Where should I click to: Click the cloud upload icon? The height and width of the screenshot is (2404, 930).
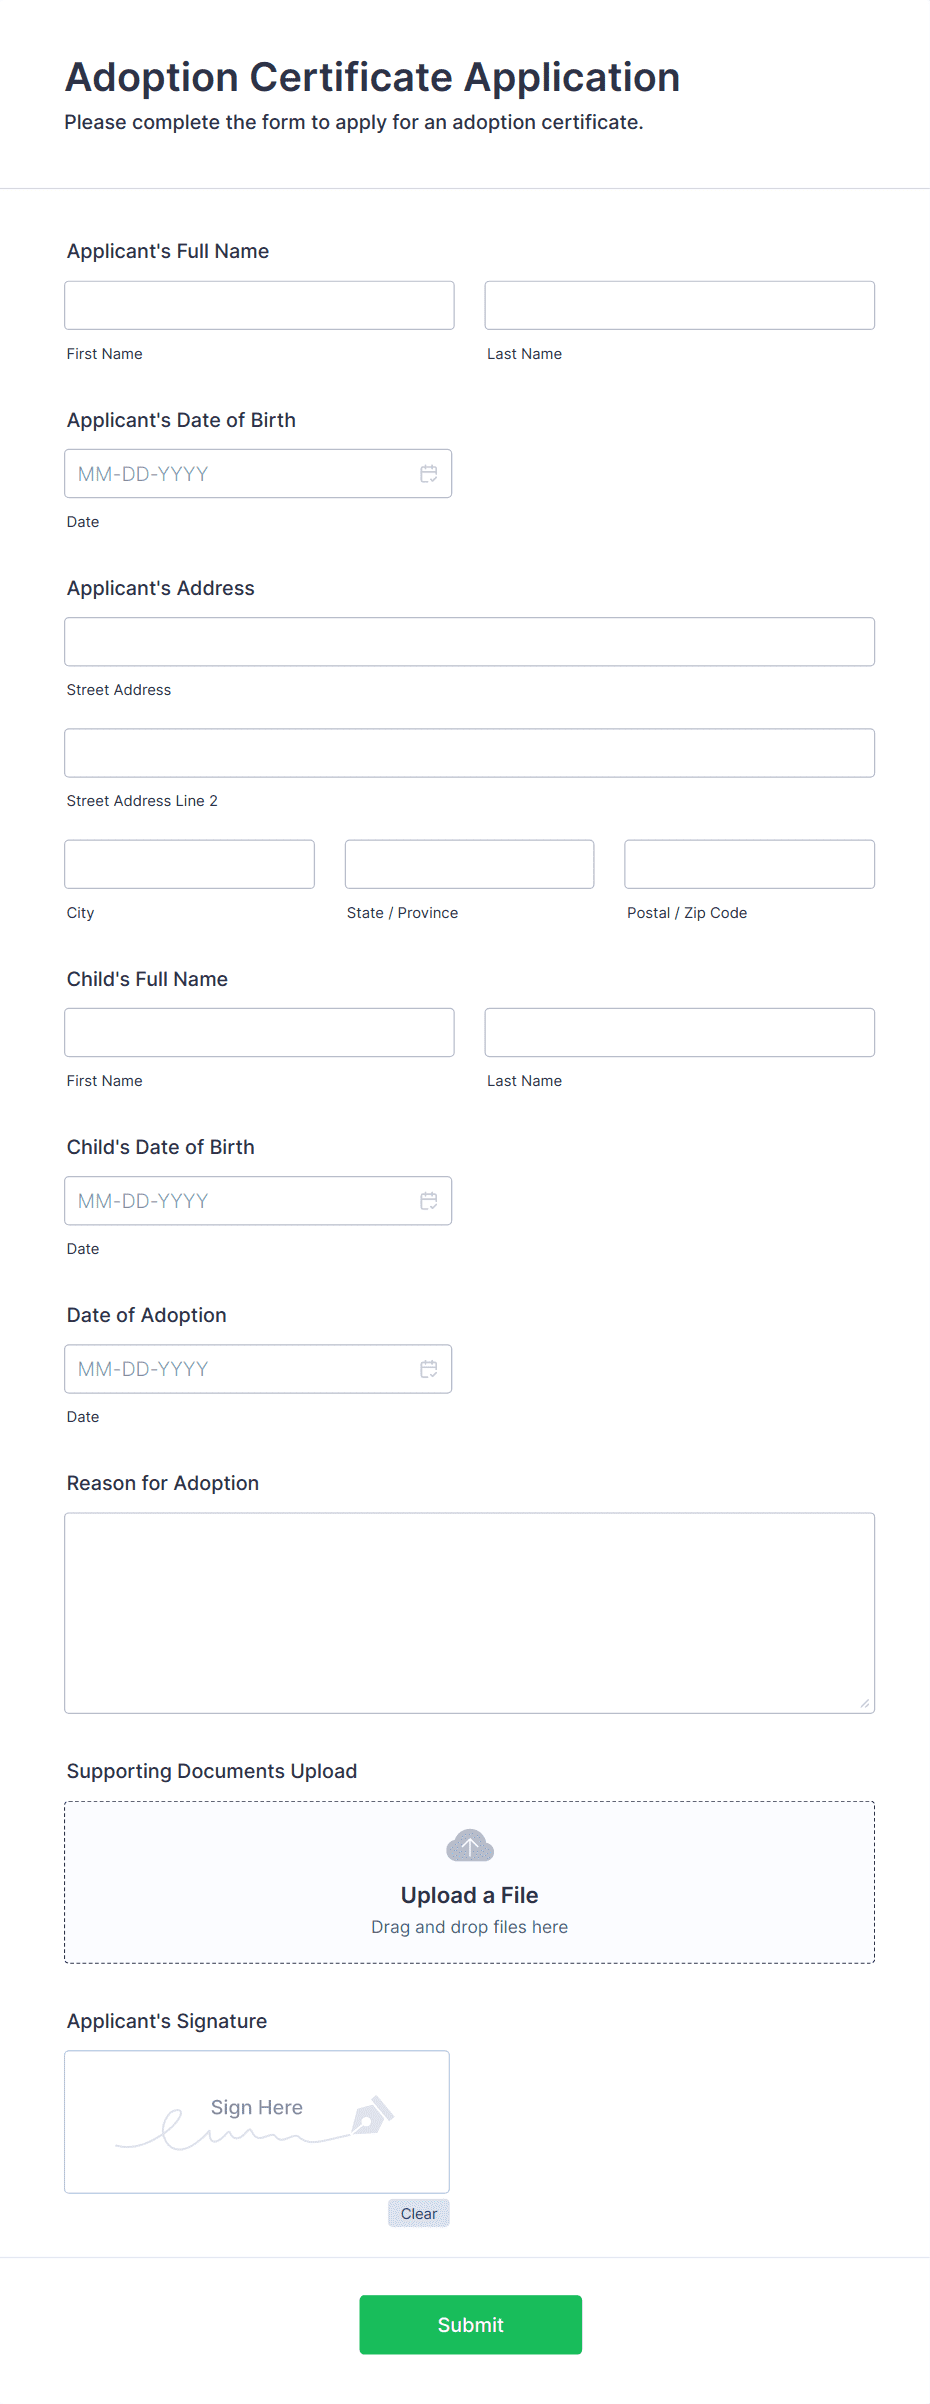coord(470,1846)
